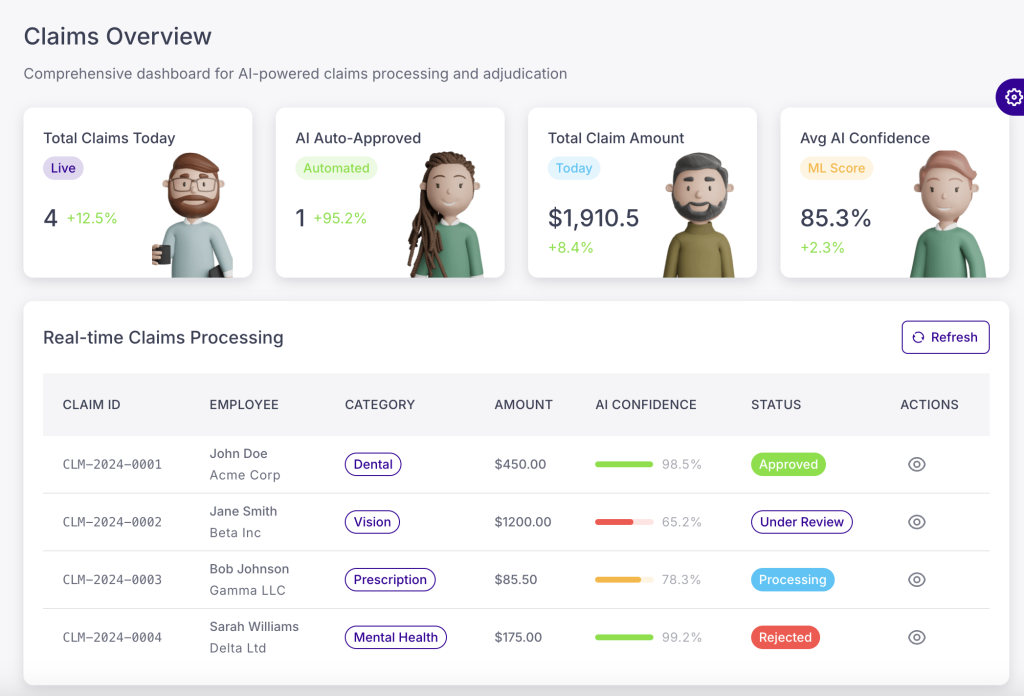Select claim ID CLM-2024-0002
This screenshot has width=1024, height=696.
click(112, 522)
